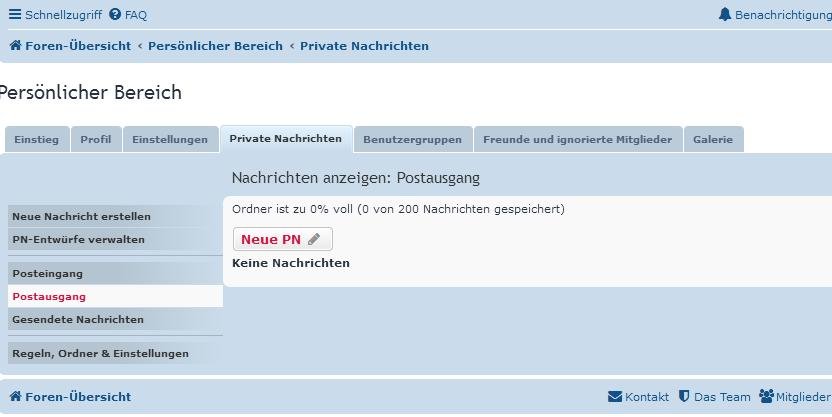The height and width of the screenshot is (417, 832).
Task: Open PN-Entwürfe verwalten
Action: 78,239
